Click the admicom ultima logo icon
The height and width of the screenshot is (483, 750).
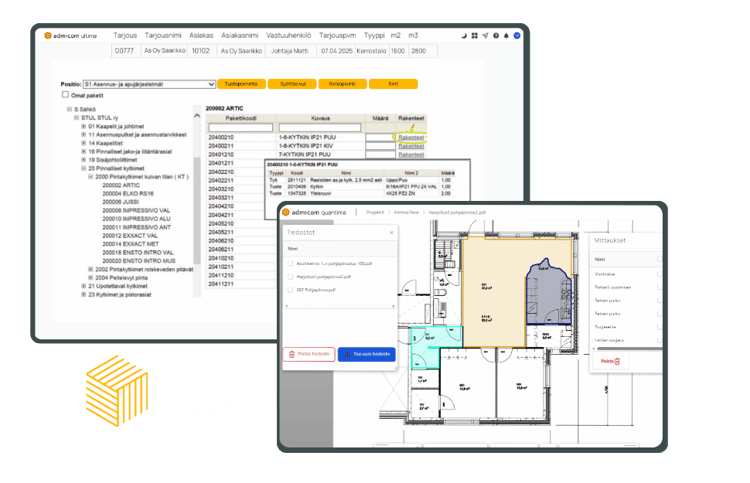(47, 35)
